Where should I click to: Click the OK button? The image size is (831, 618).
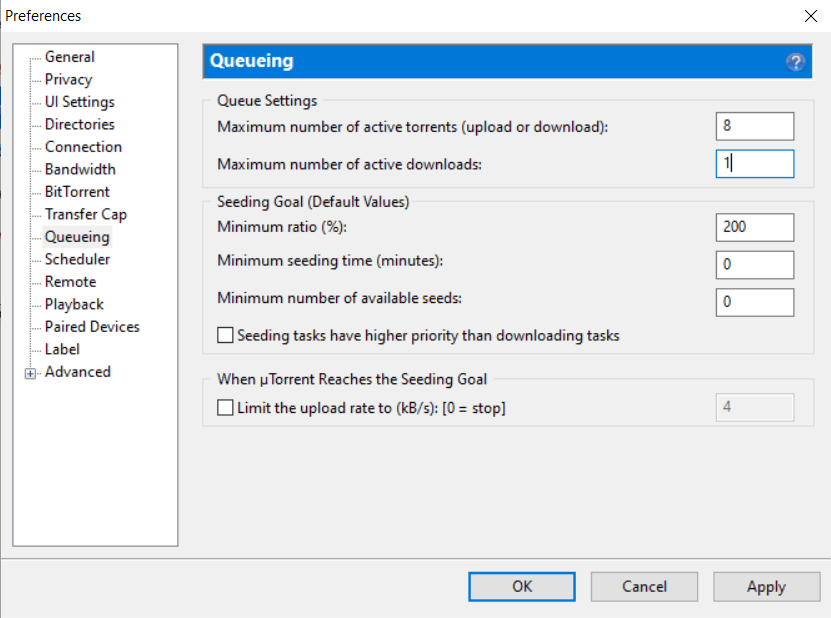521,587
